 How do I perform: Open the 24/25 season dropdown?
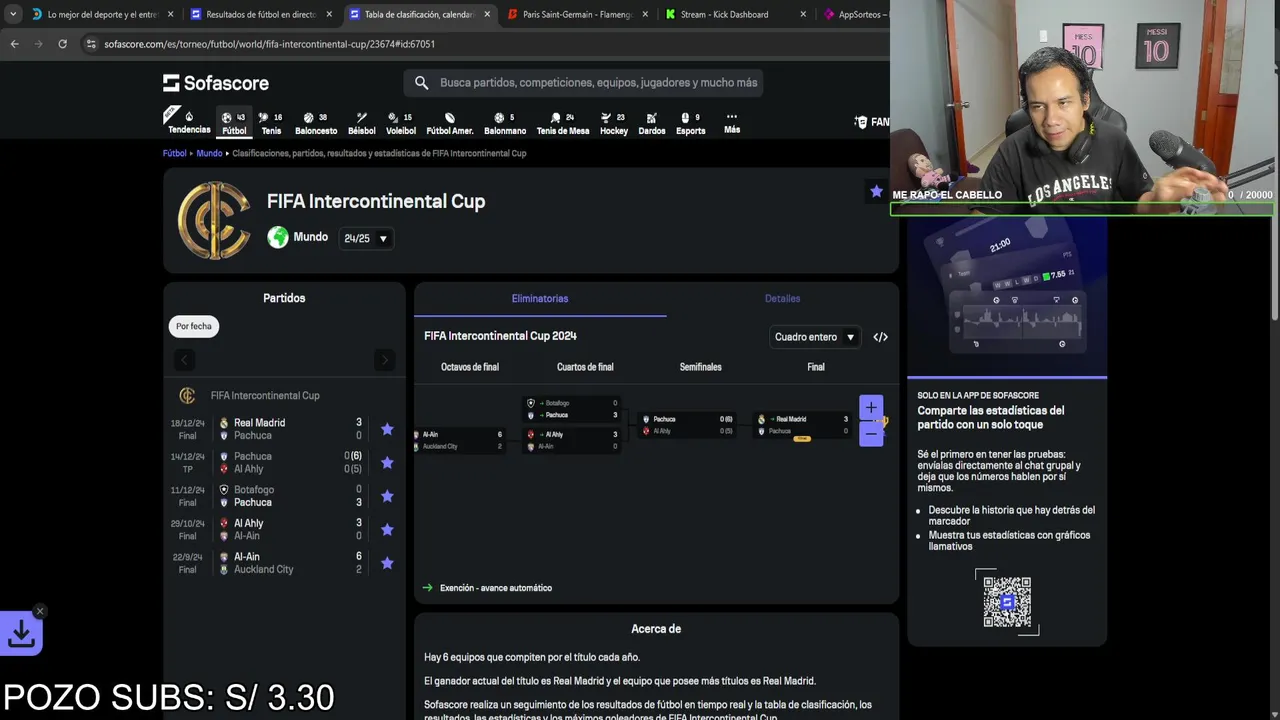[366, 238]
